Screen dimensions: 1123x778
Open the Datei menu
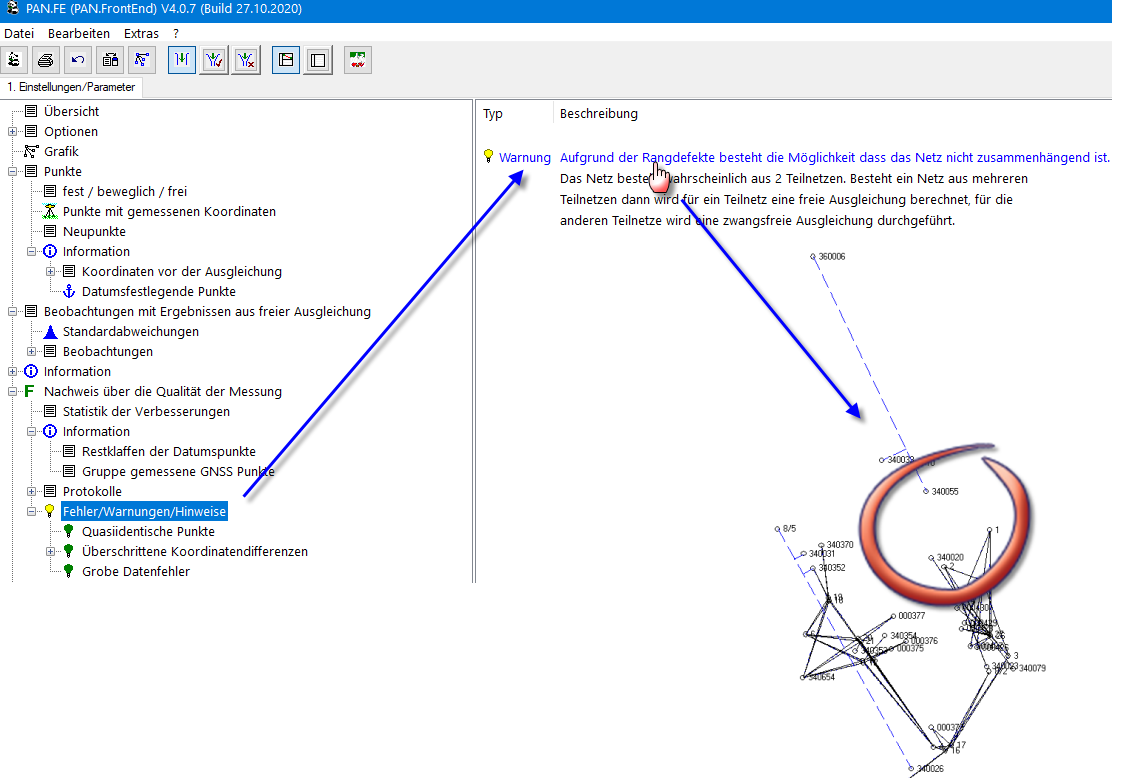19,33
